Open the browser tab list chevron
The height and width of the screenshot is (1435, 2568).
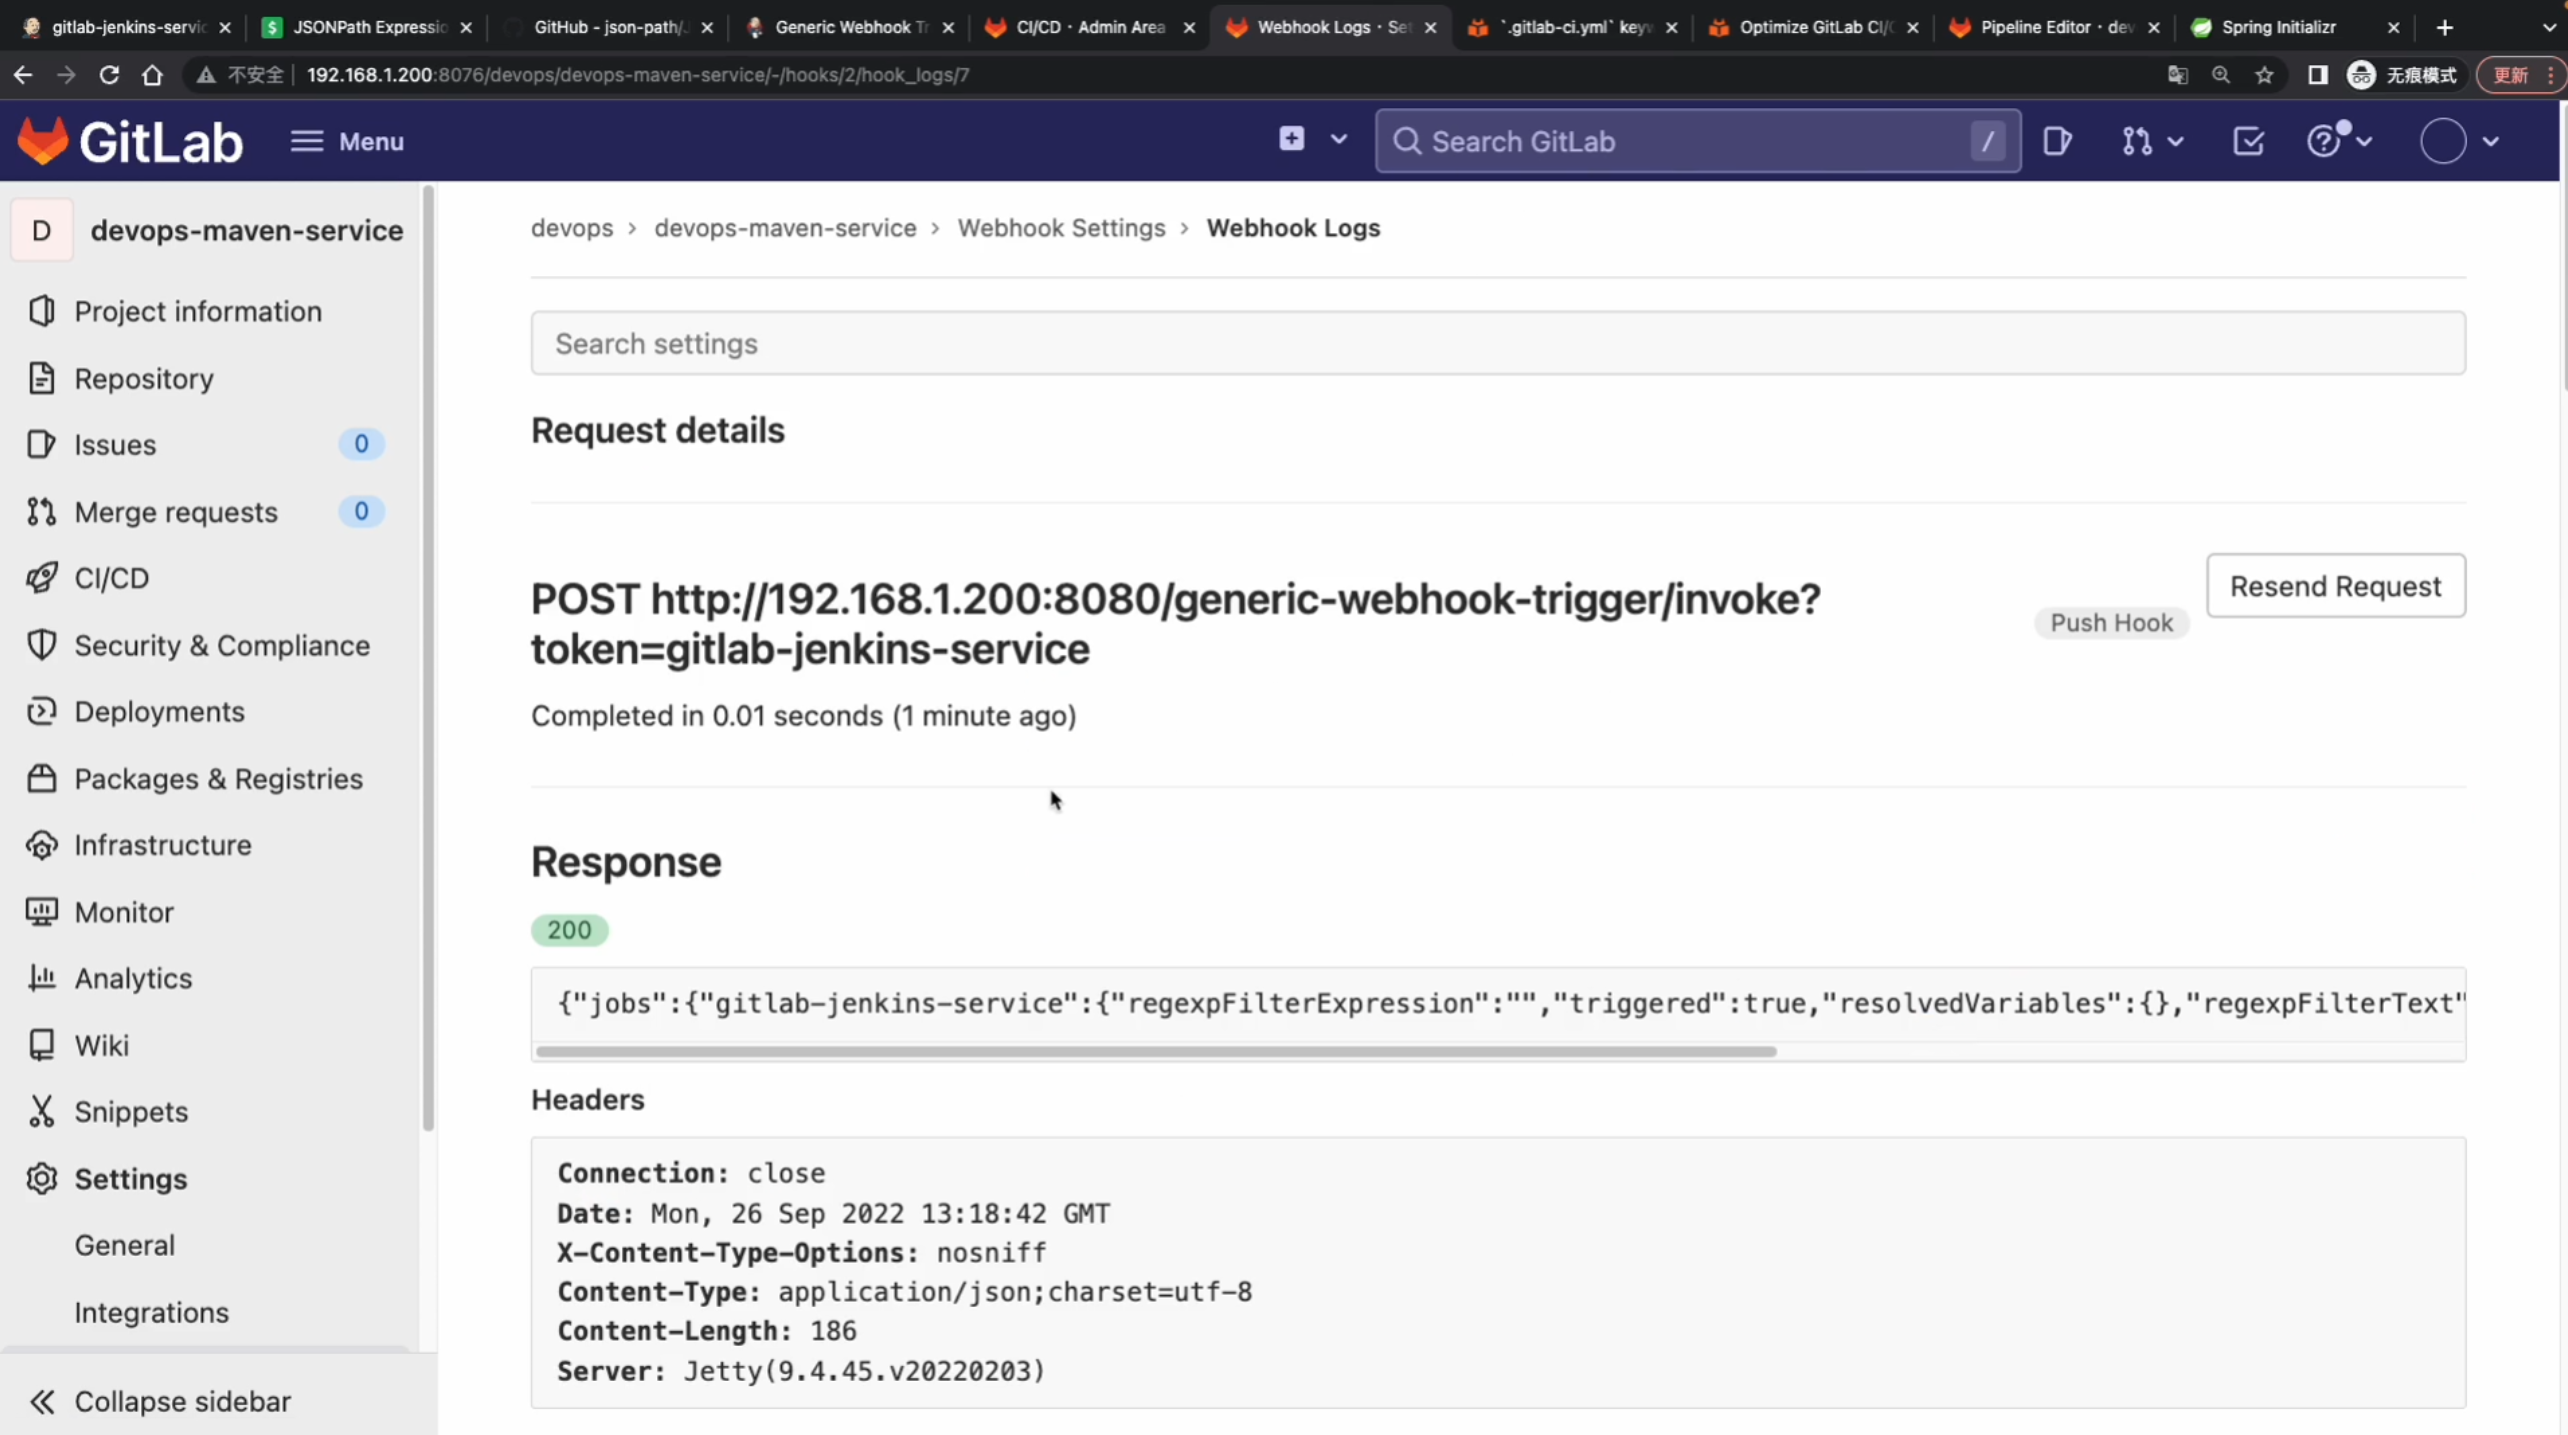[2549, 27]
